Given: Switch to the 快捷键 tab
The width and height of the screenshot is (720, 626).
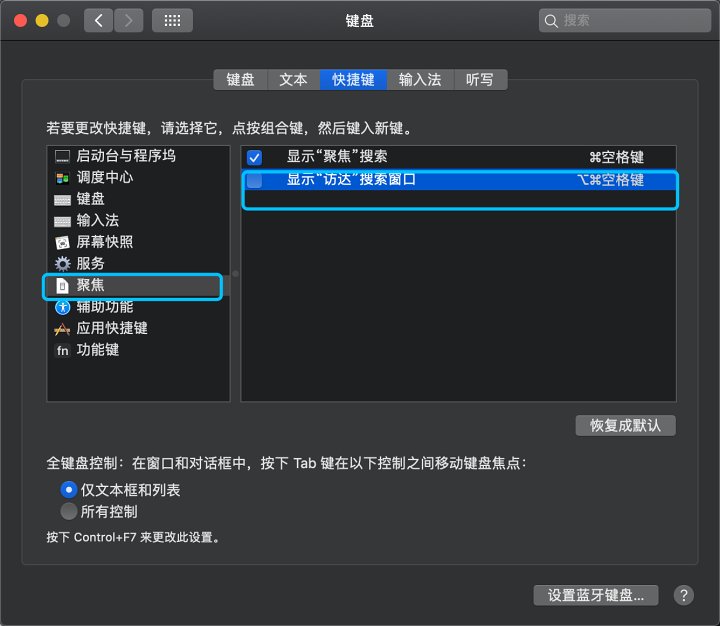Looking at the screenshot, I should 353,79.
